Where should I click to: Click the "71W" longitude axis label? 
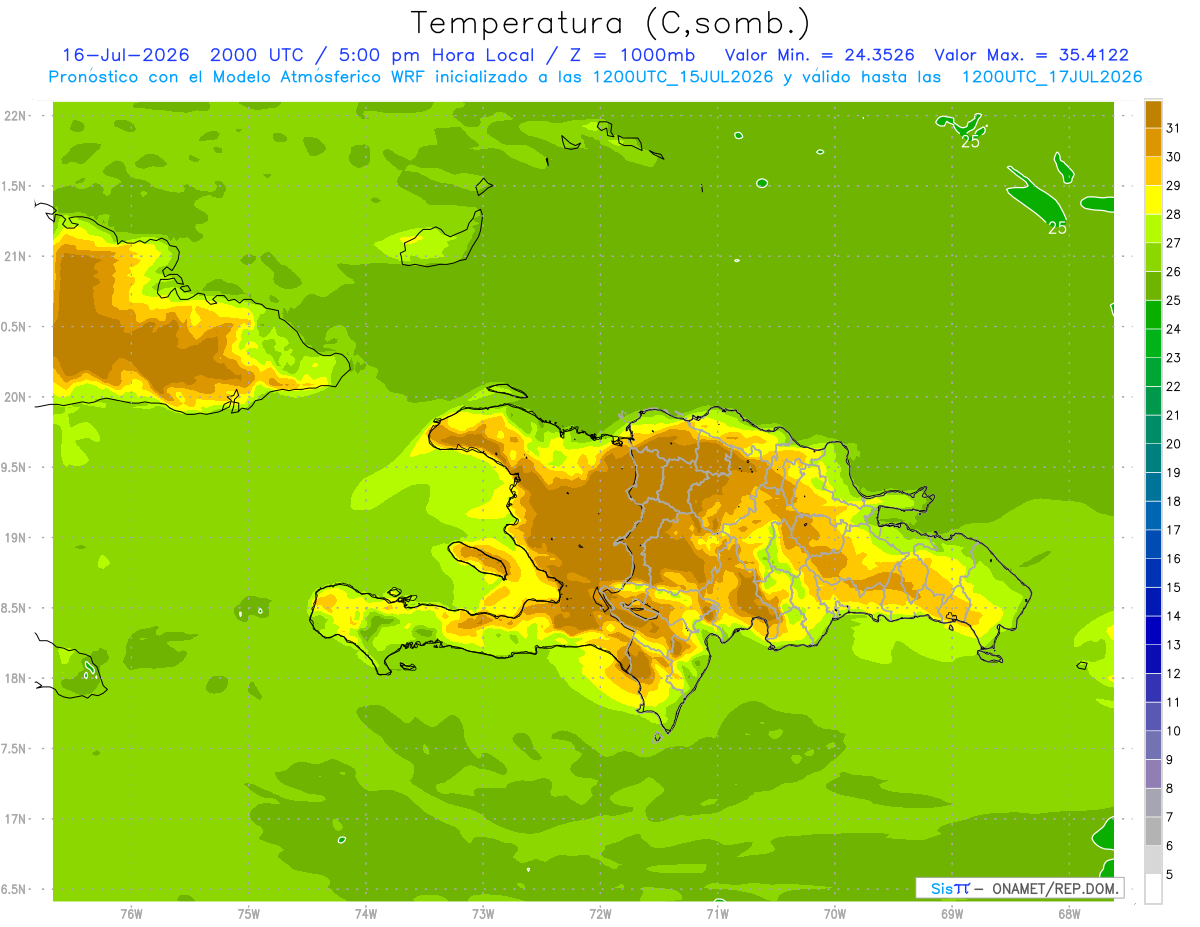pos(717,914)
